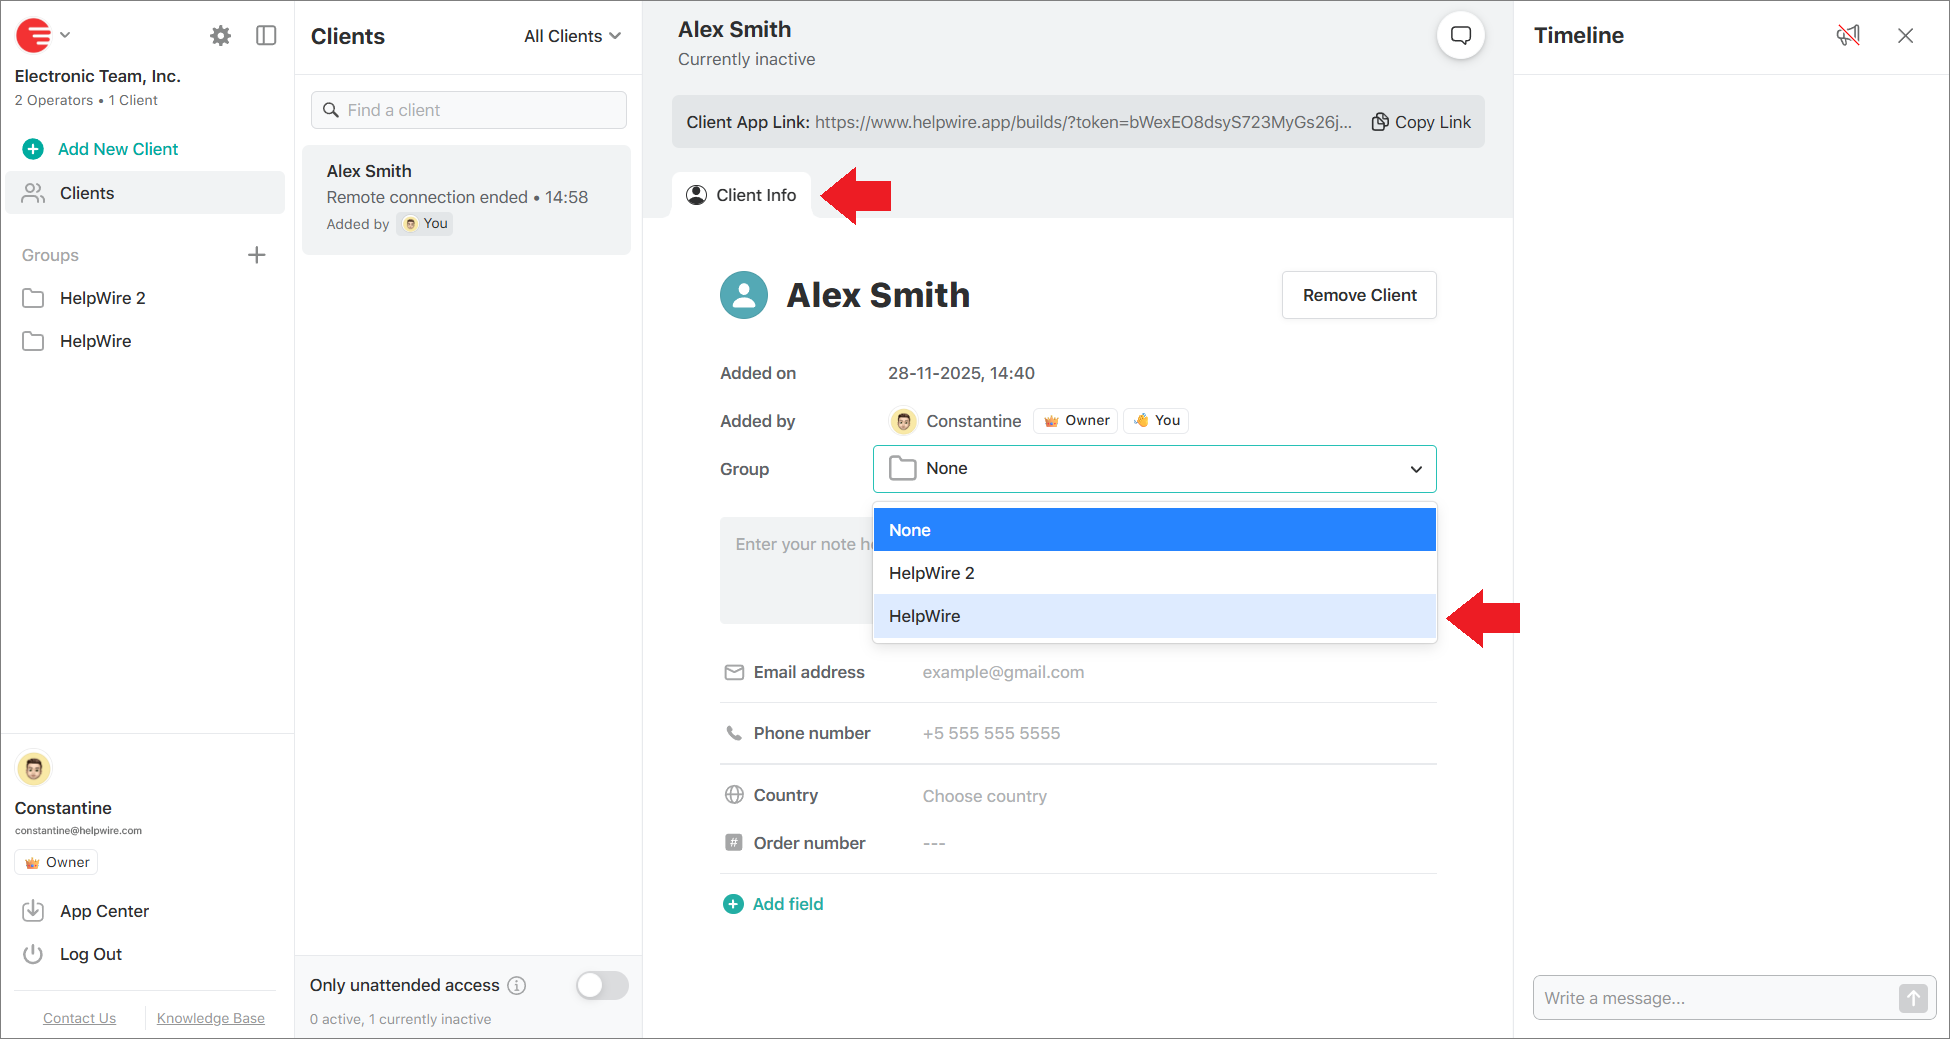Enable the Only unattended access switch
The width and height of the screenshot is (1950, 1039).
(601, 985)
